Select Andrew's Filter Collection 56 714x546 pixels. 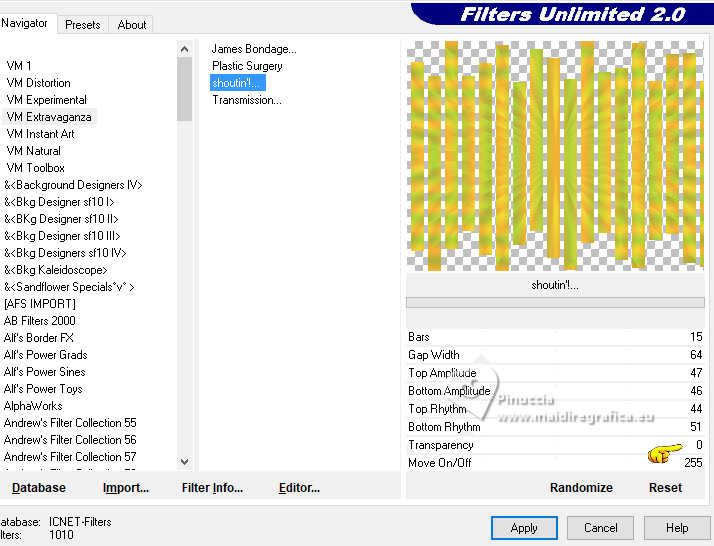tap(70, 440)
